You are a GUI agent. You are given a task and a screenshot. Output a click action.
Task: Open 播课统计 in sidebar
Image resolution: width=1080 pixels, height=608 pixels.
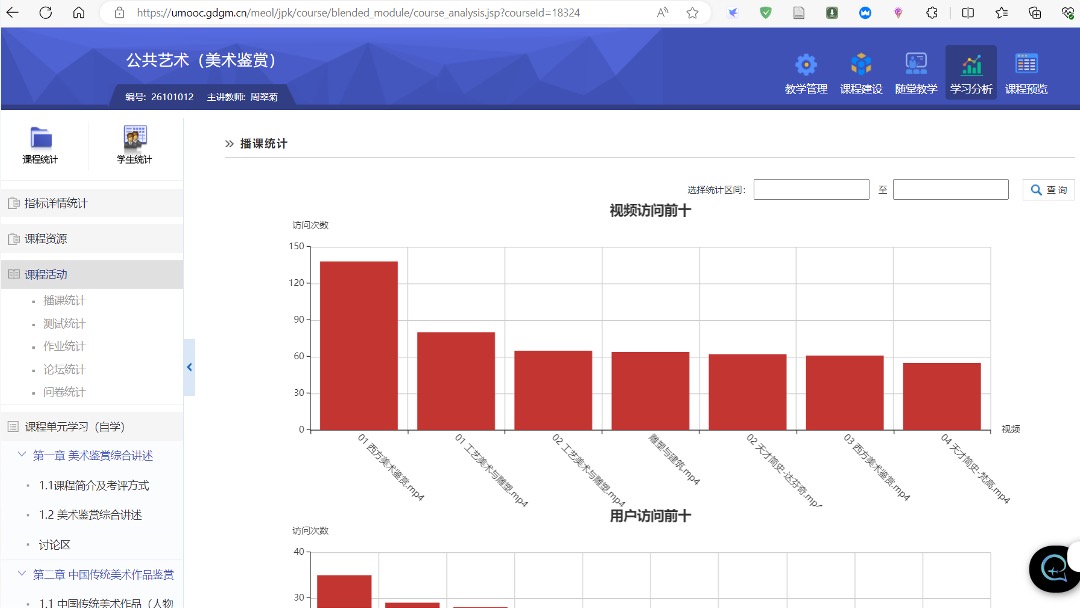(64, 300)
